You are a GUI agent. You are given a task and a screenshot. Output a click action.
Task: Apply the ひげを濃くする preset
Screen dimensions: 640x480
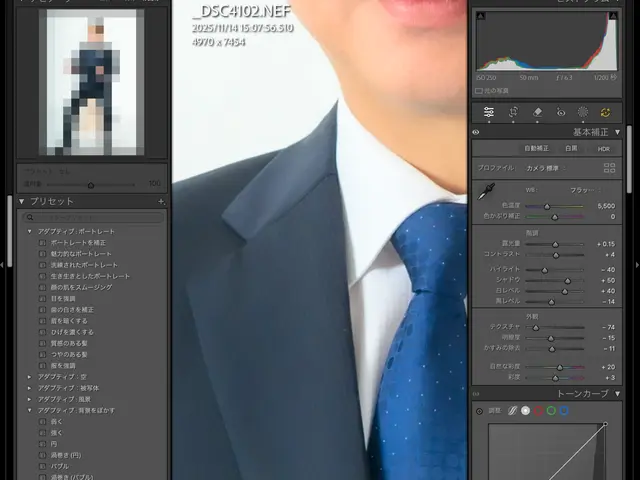[x=72, y=332]
